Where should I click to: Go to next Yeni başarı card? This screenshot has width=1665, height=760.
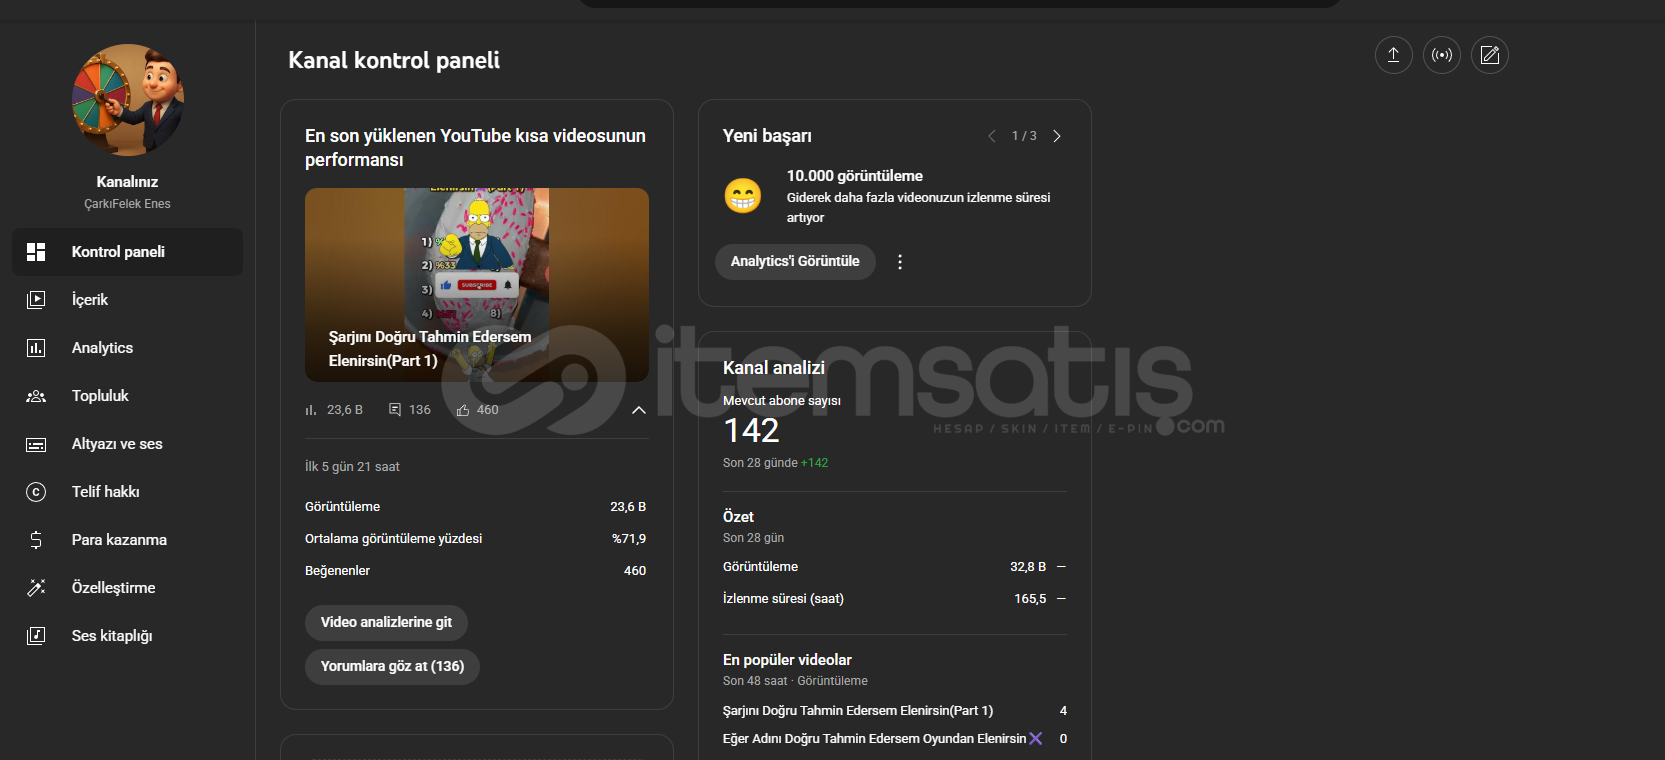coord(1057,136)
